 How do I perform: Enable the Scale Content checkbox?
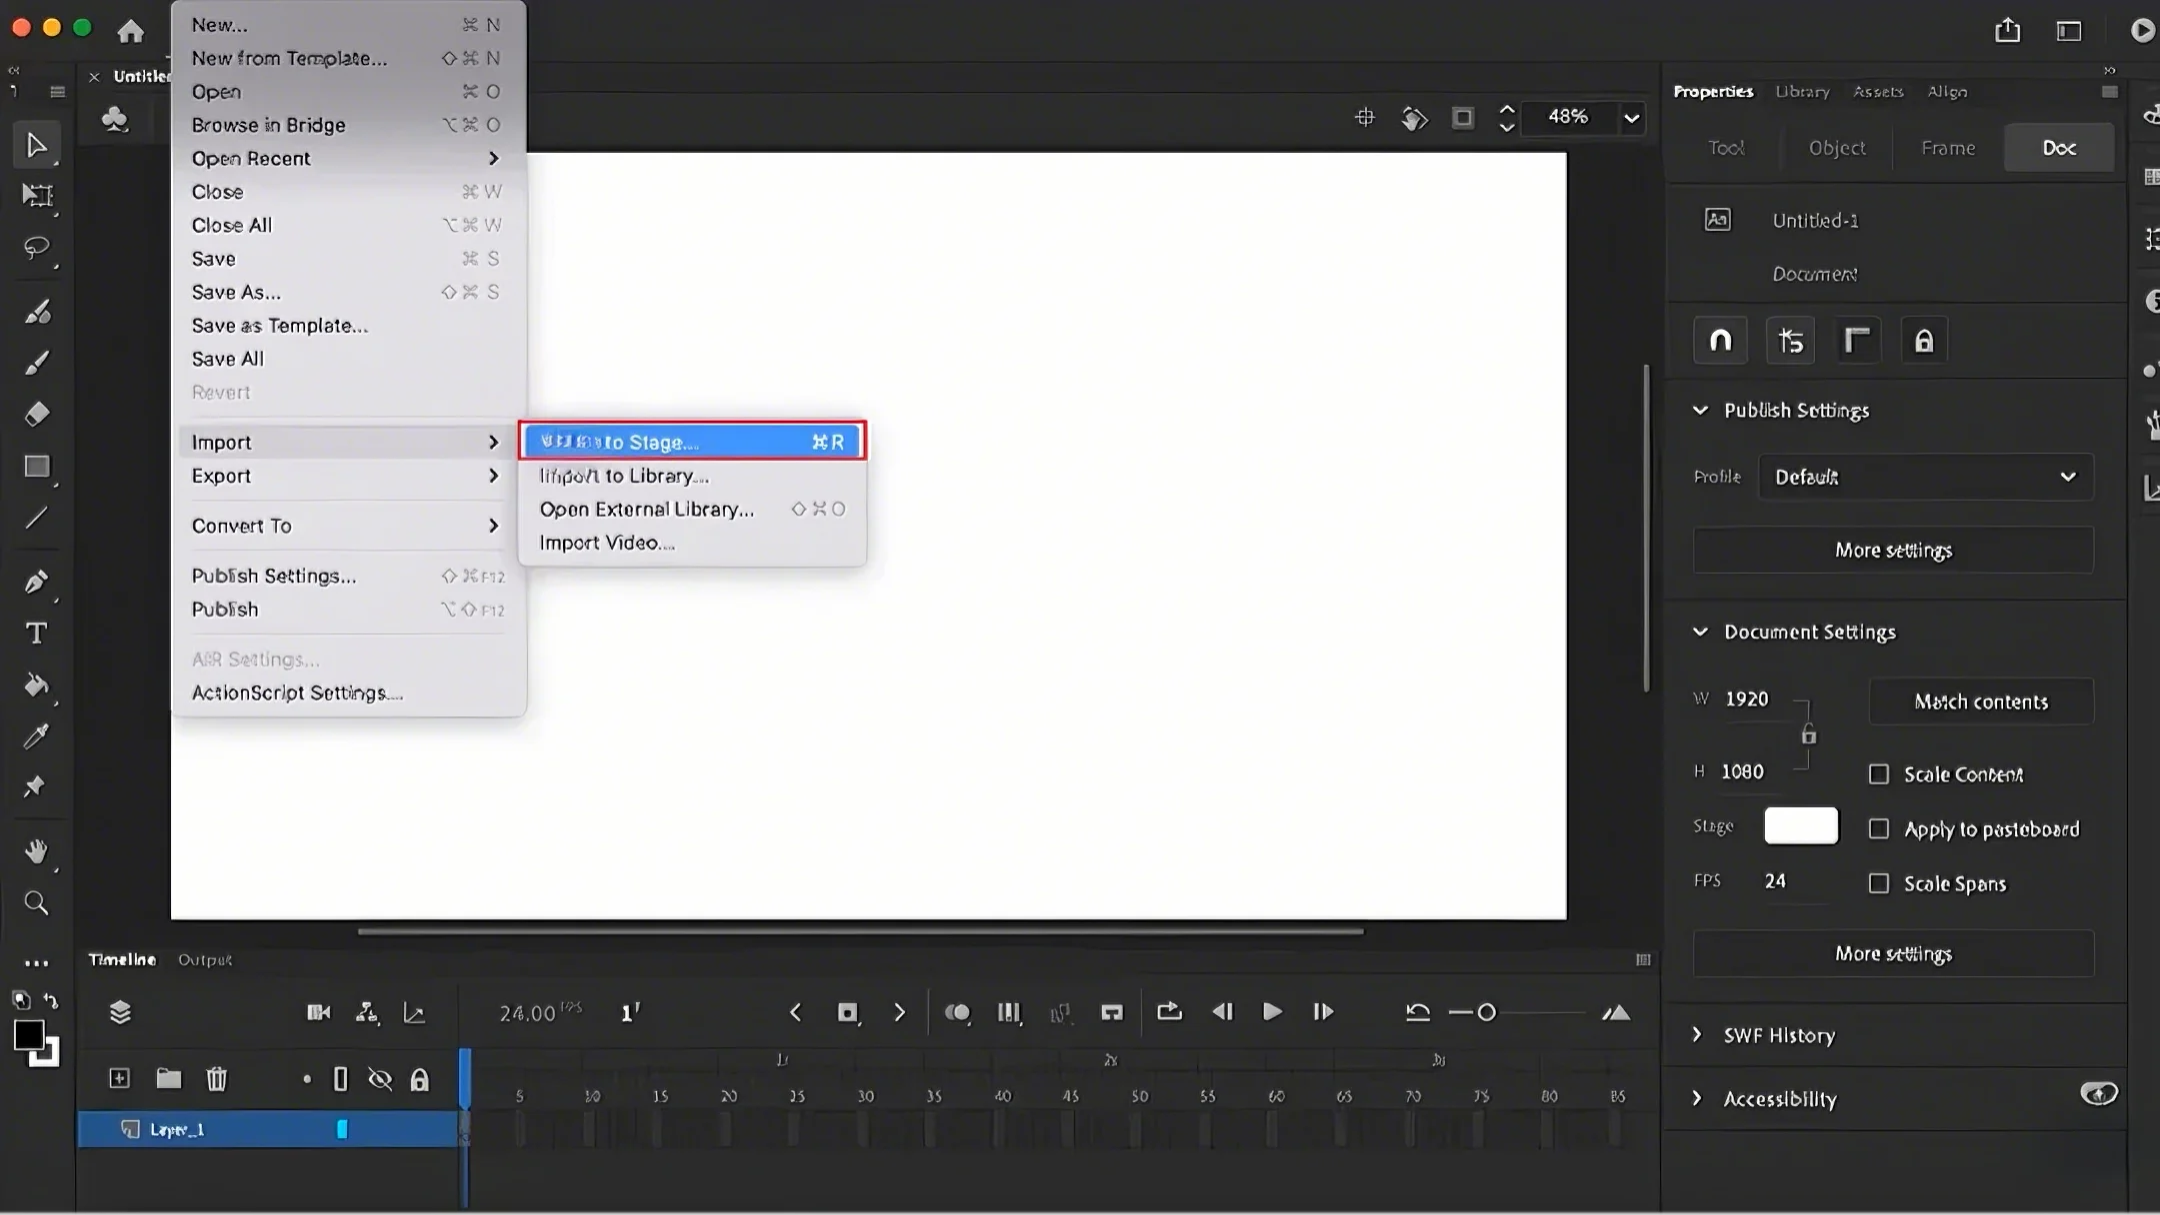(1879, 774)
